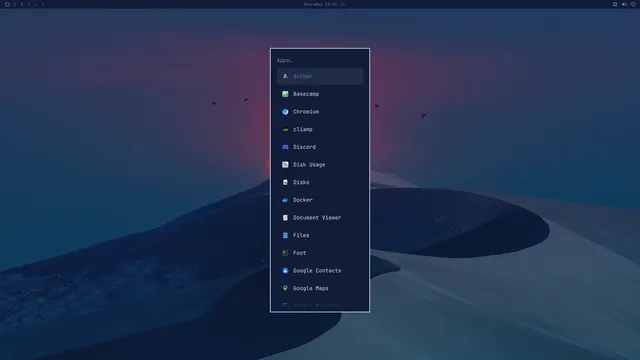Select the Disk Usage entry
Image resolution: width=640 pixels, height=360 pixels.
(320, 164)
